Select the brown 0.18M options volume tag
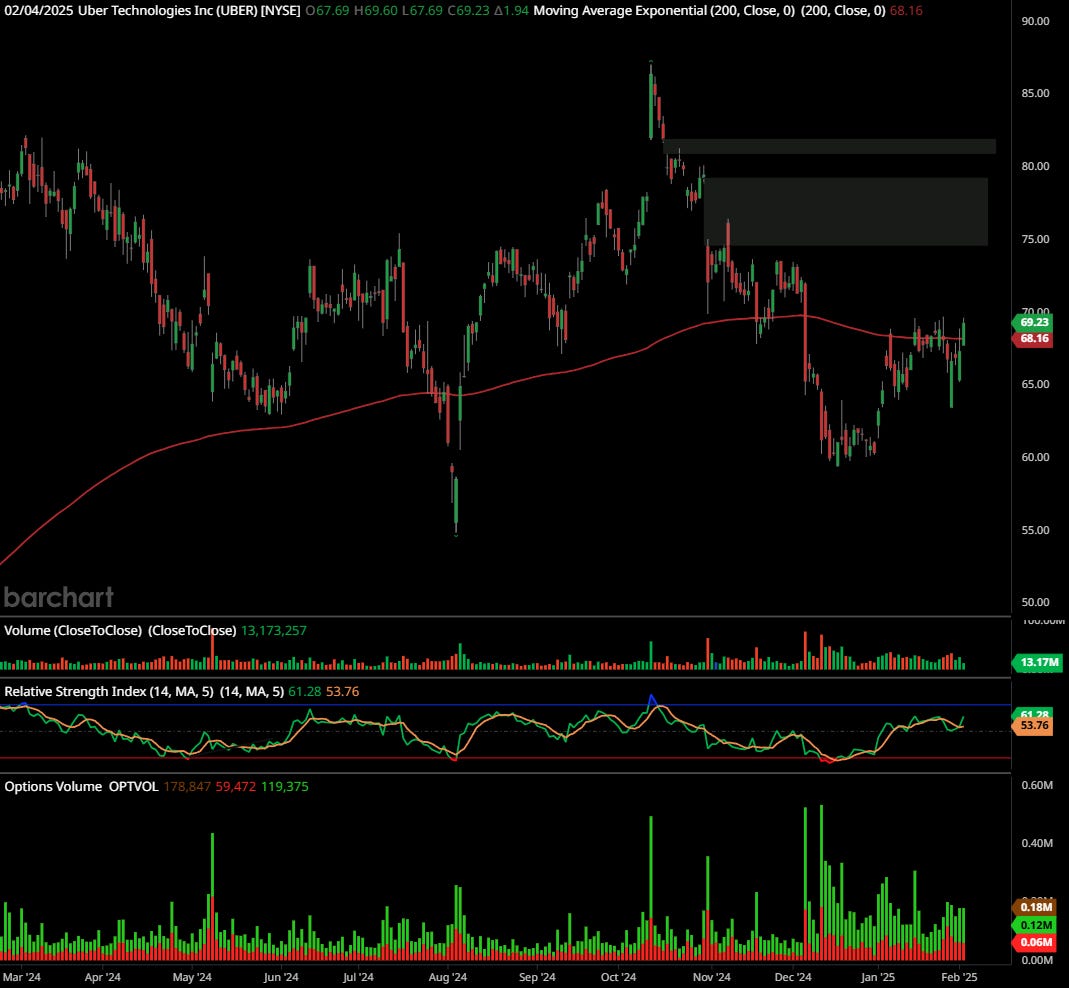 1036,908
